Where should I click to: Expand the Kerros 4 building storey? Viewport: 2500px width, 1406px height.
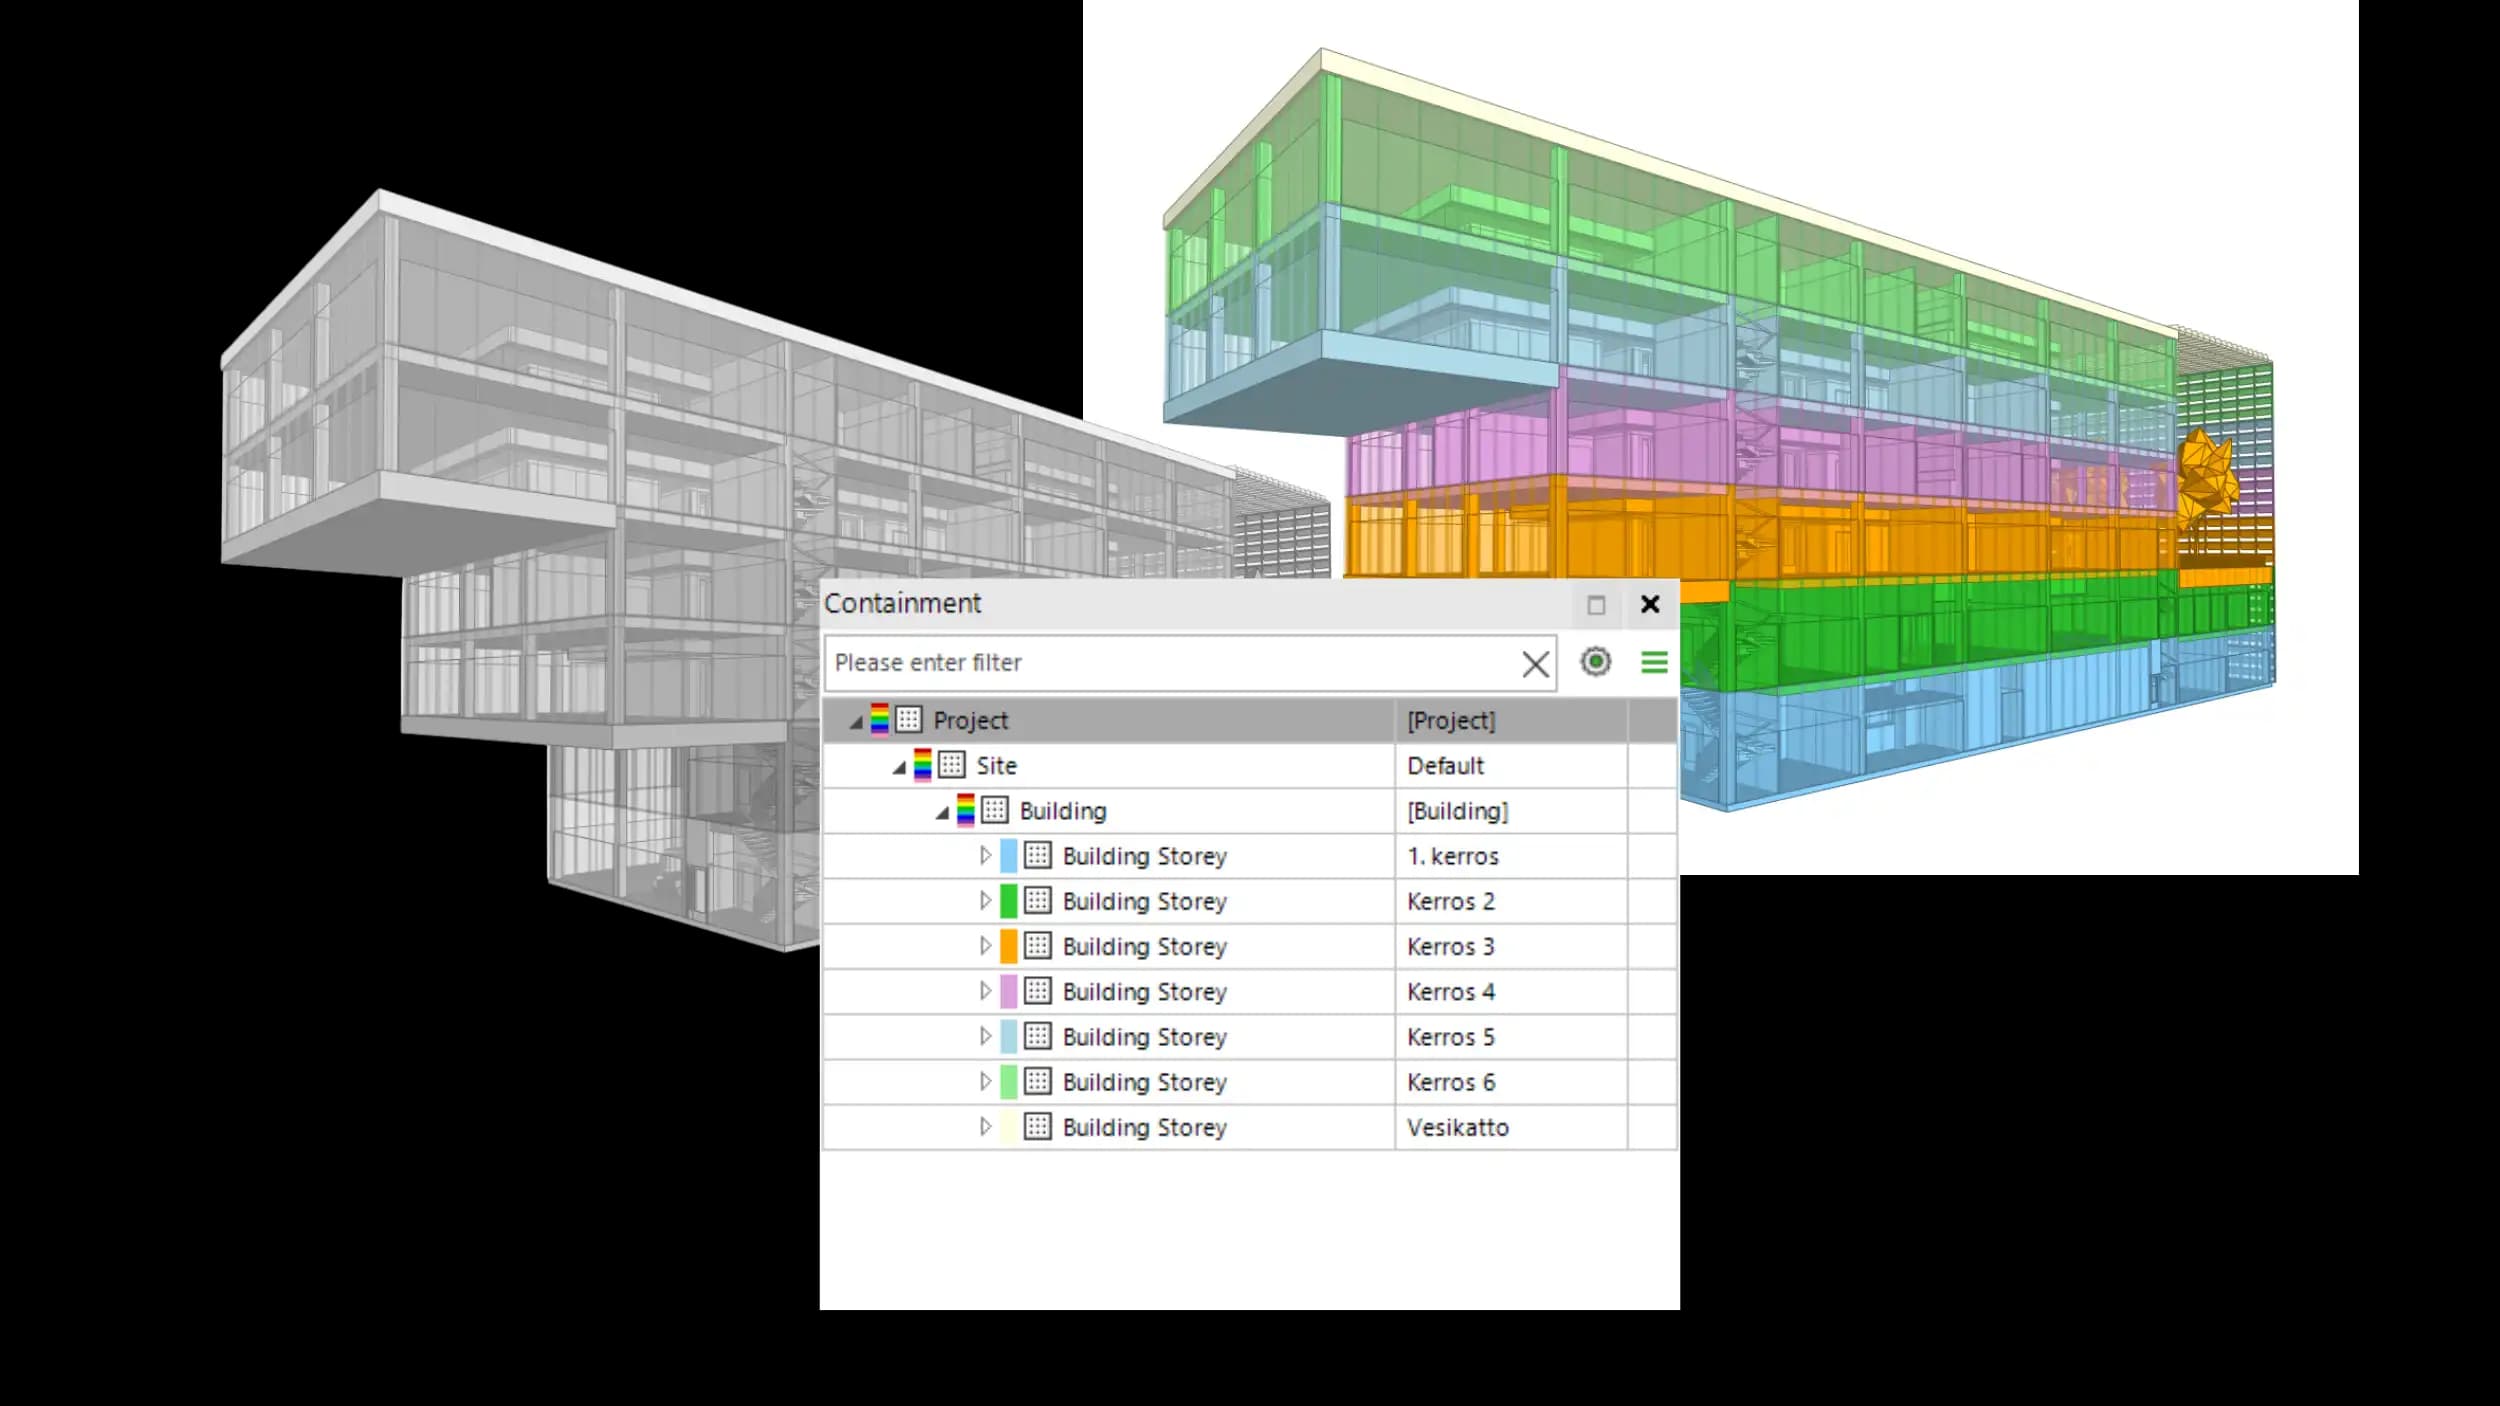point(985,991)
